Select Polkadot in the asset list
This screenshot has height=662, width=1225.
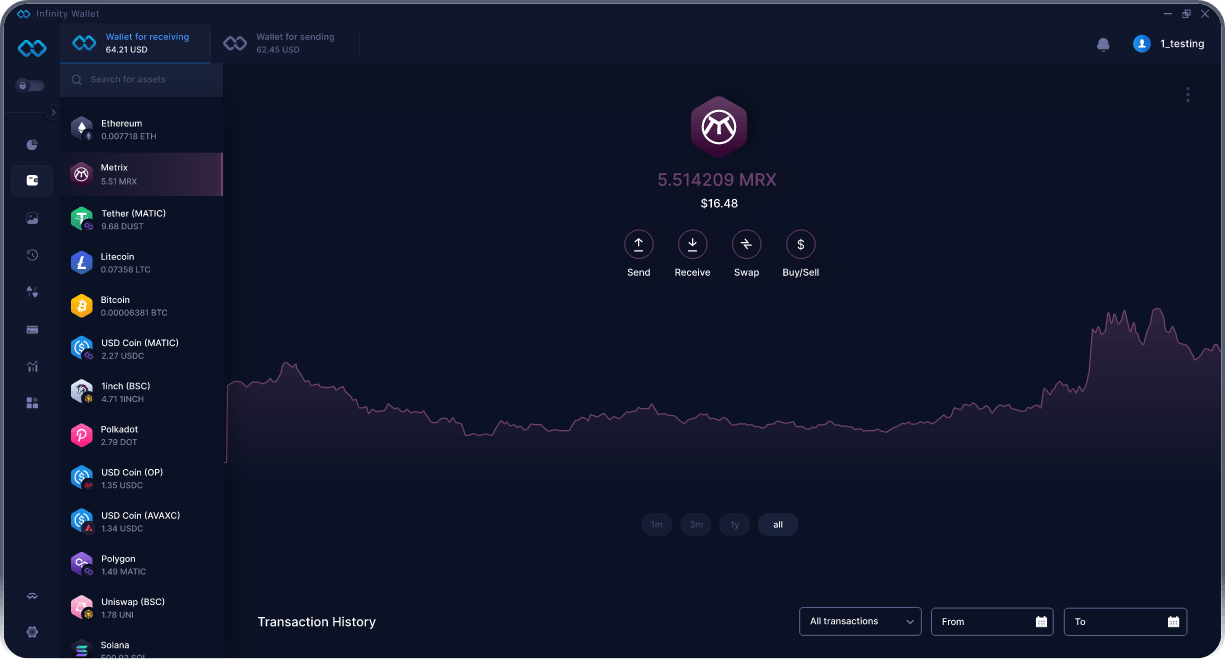coord(141,435)
